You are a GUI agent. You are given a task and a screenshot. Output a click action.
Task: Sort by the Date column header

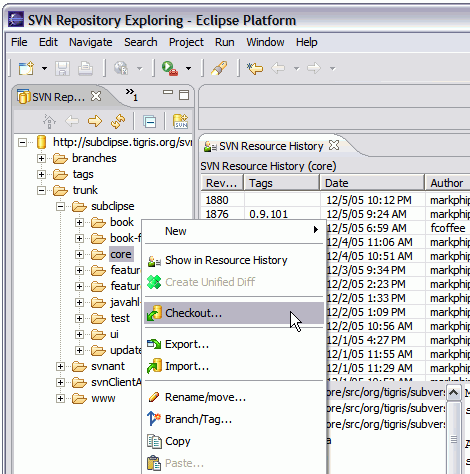coord(372,183)
